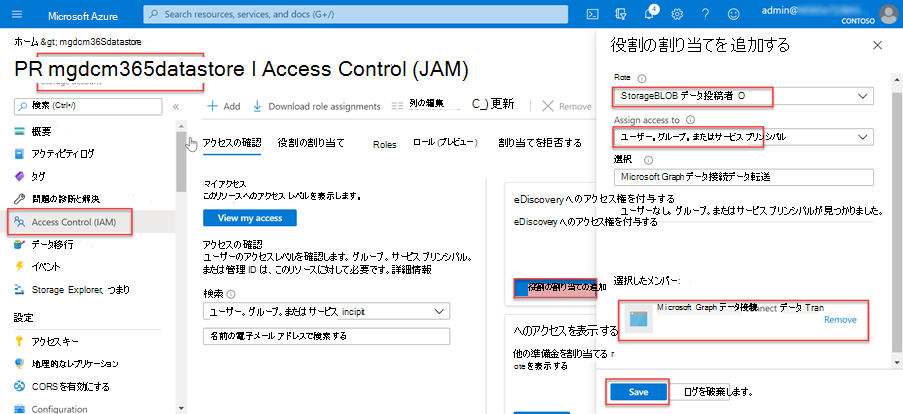Click the アクティビティ ログ icon
Screen dimensions: 903x414
tap(20, 154)
